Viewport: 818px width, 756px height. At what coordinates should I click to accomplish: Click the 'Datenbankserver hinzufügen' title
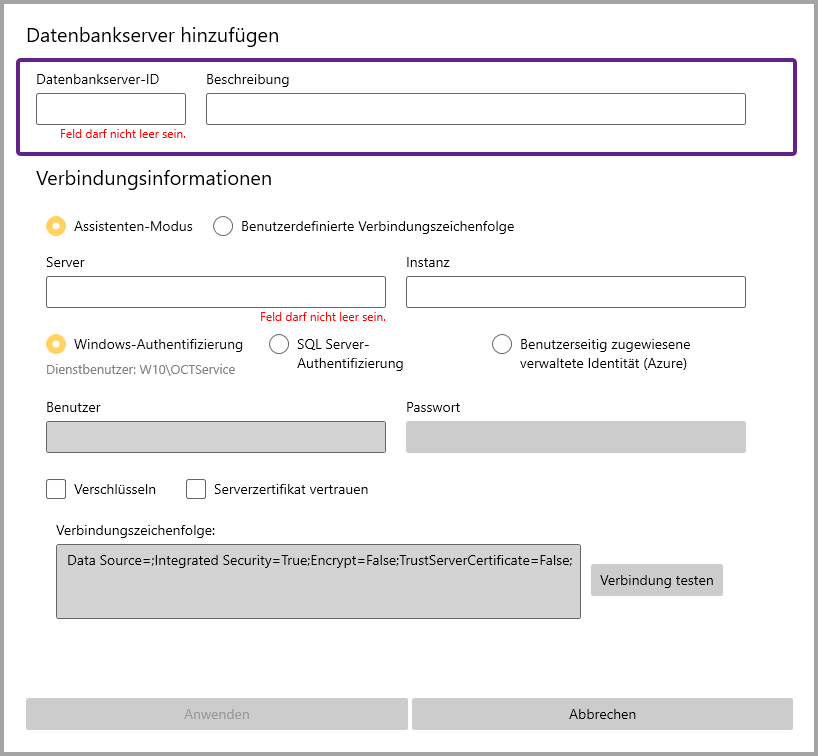pos(153,35)
